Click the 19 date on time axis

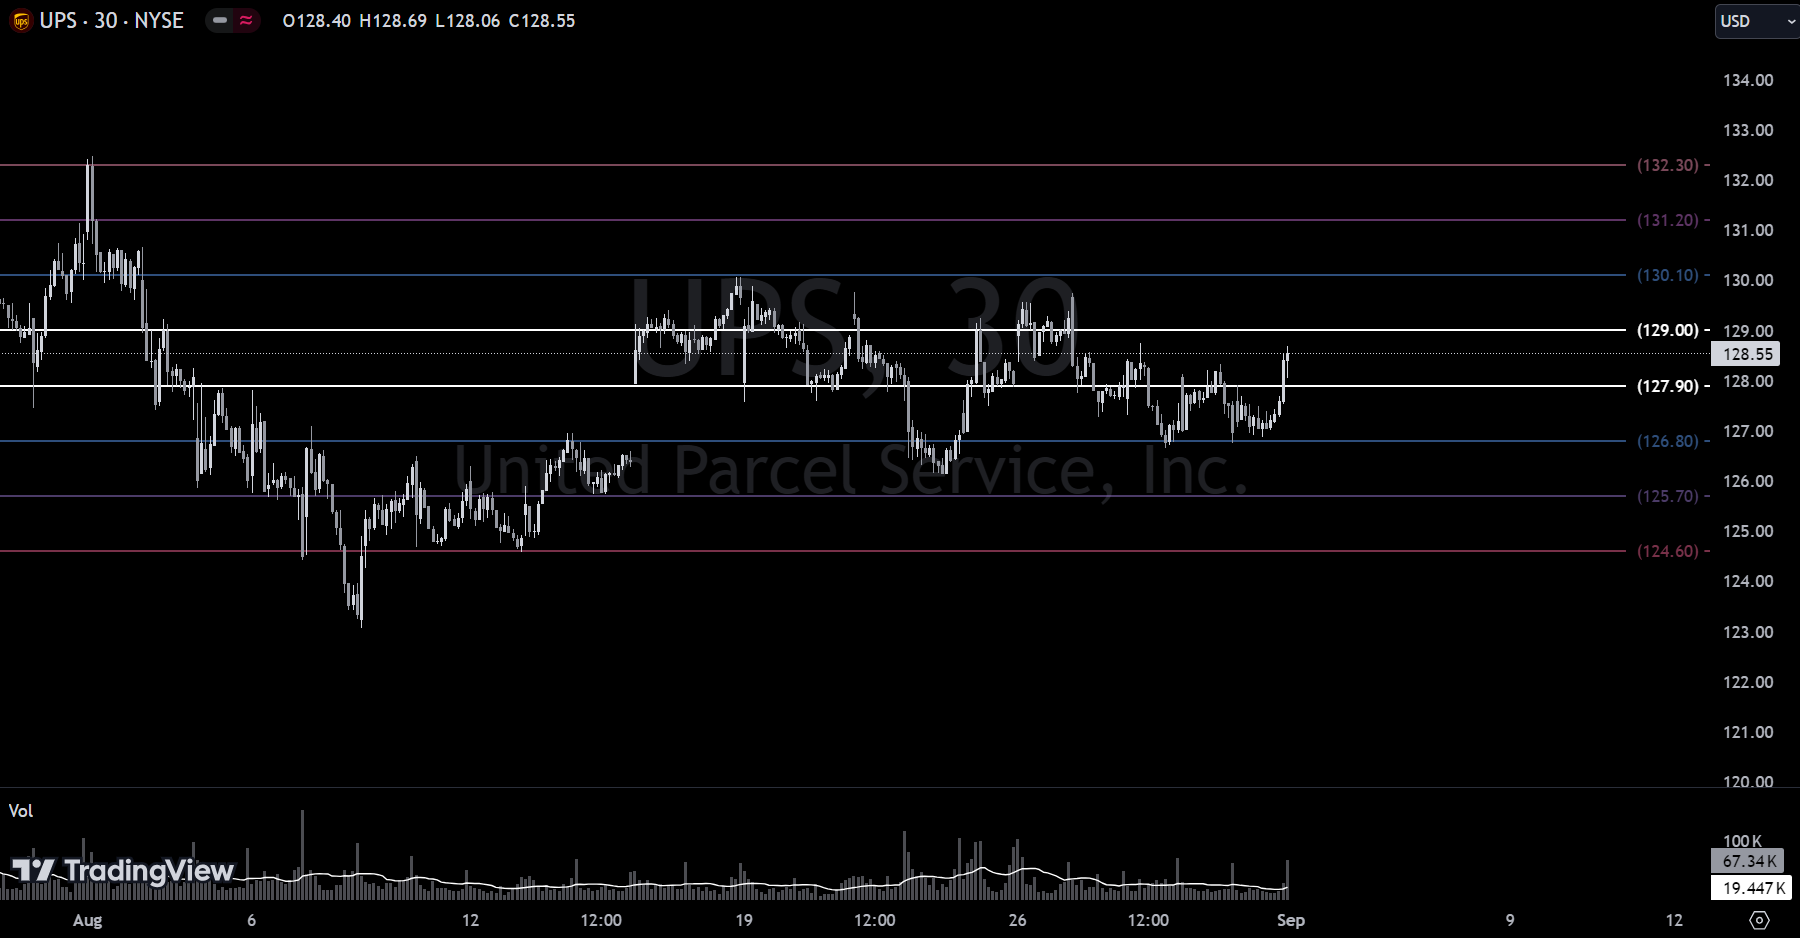744,920
